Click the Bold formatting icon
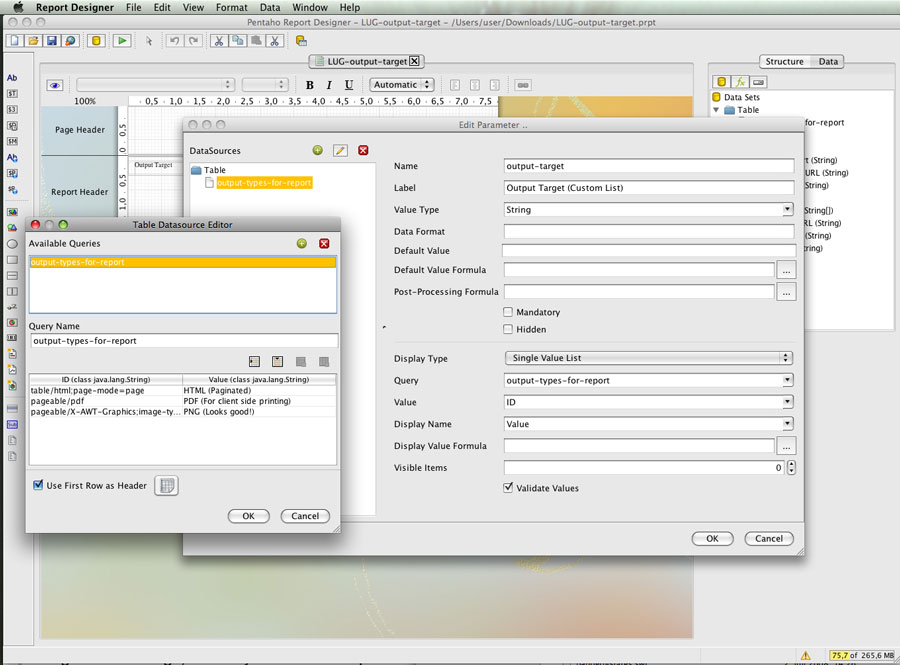 (310, 85)
